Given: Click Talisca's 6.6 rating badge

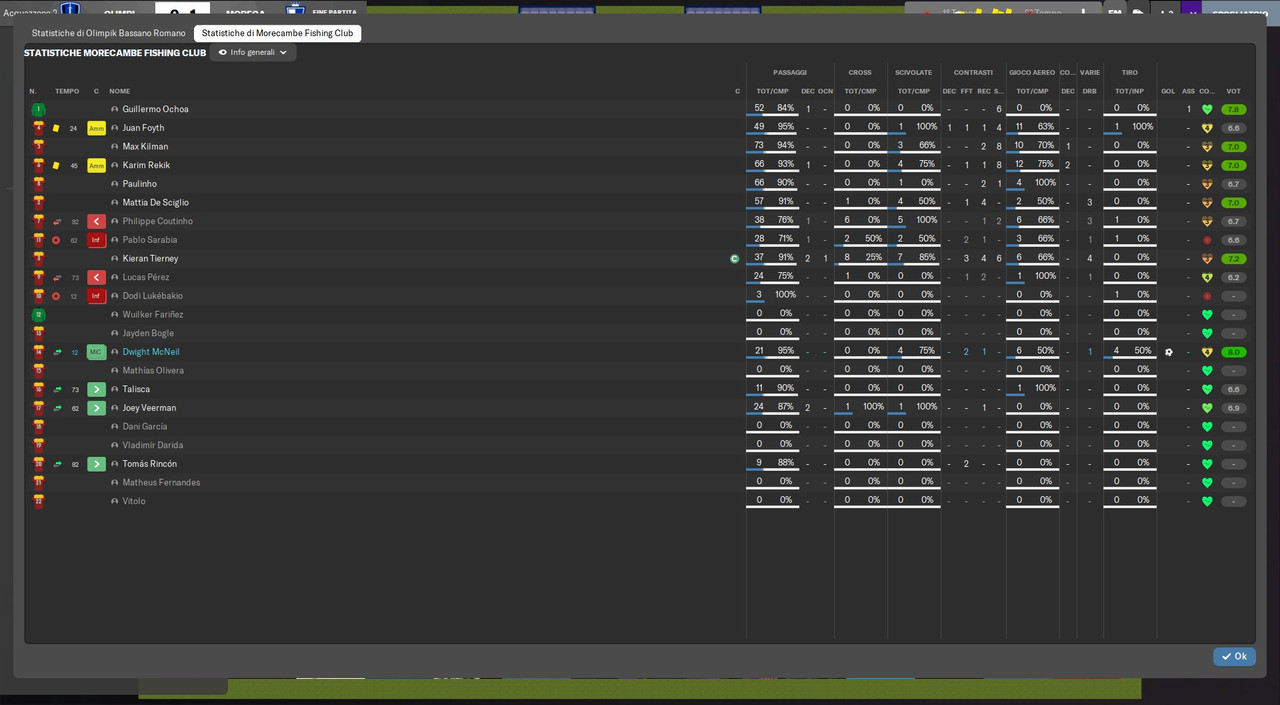Looking at the screenshot, I should coord(1234,389).
